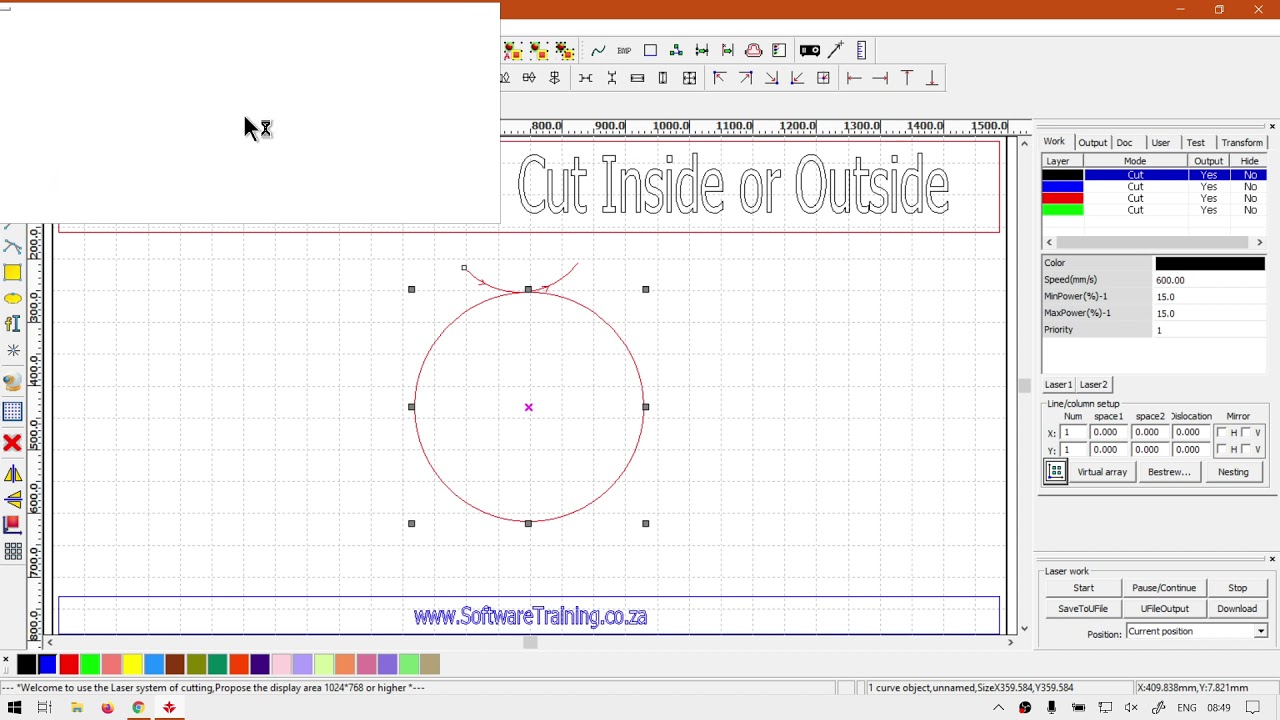Align objects to the bottom edge

[932, 78]
